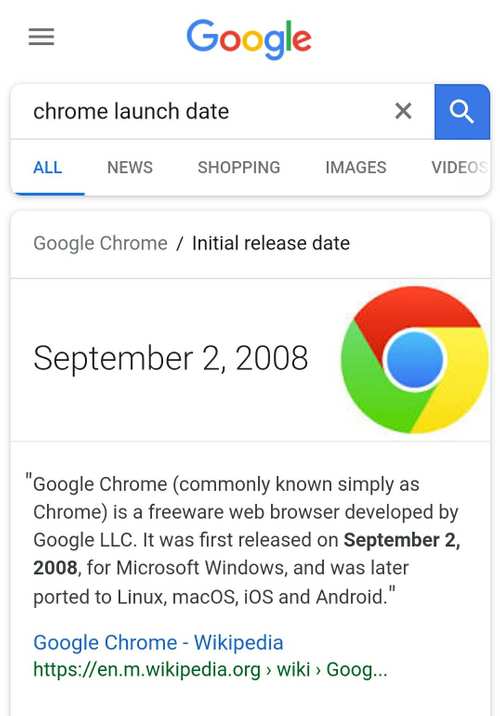Switch to the NEWS tab
Screen dimensions: 500x716
[130, 167]
